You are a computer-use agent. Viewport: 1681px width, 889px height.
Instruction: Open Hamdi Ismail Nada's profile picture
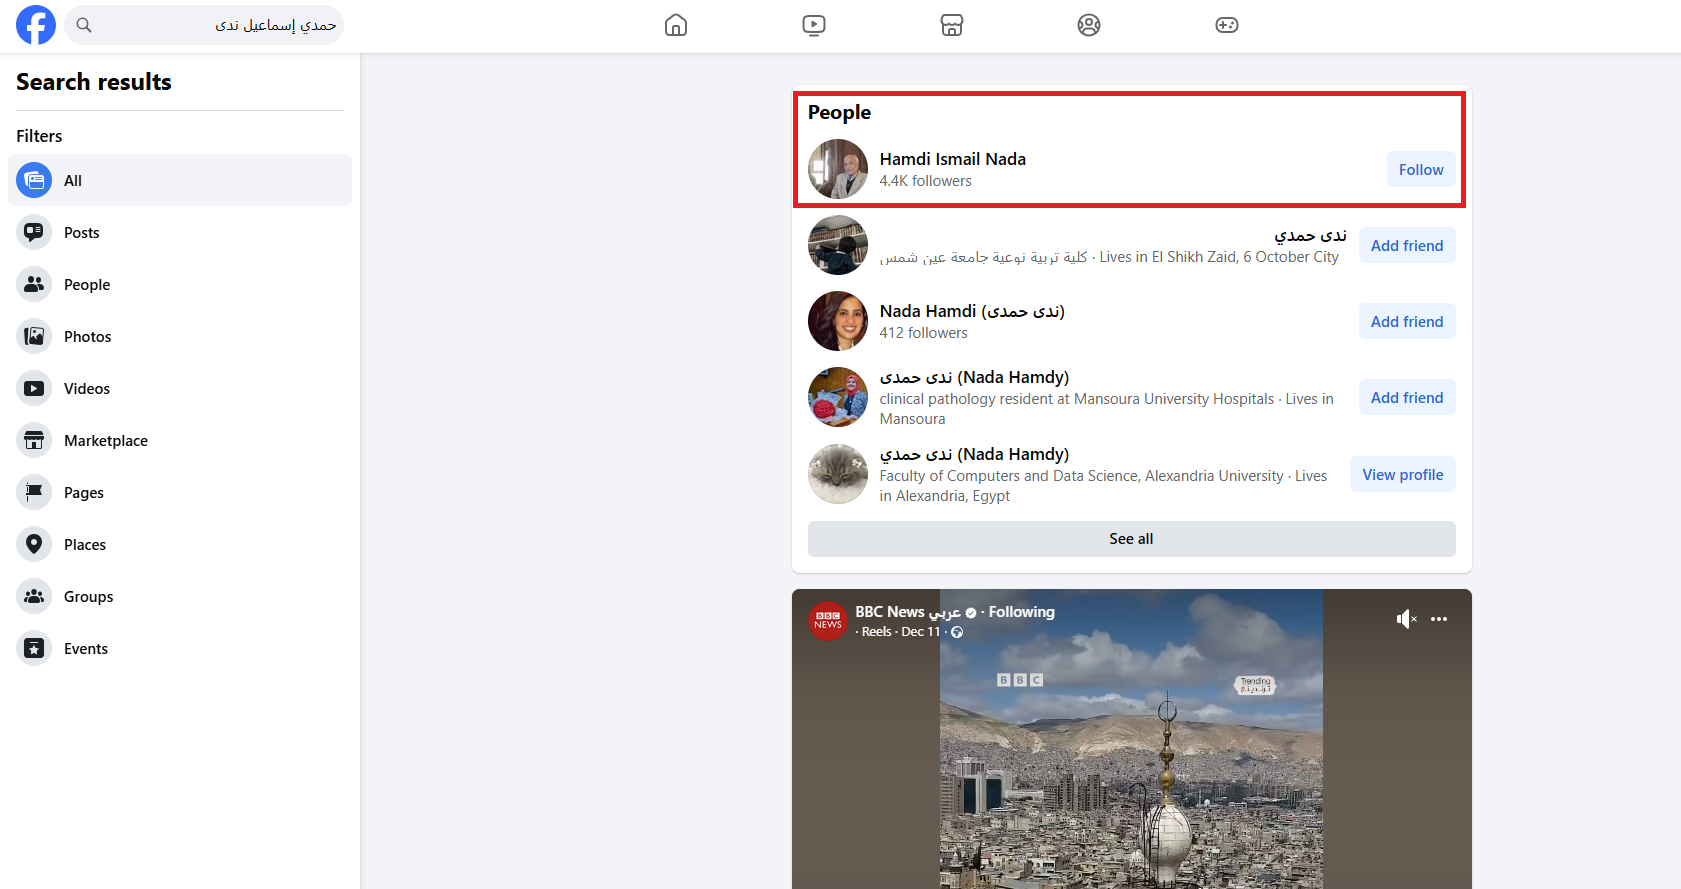838,169
